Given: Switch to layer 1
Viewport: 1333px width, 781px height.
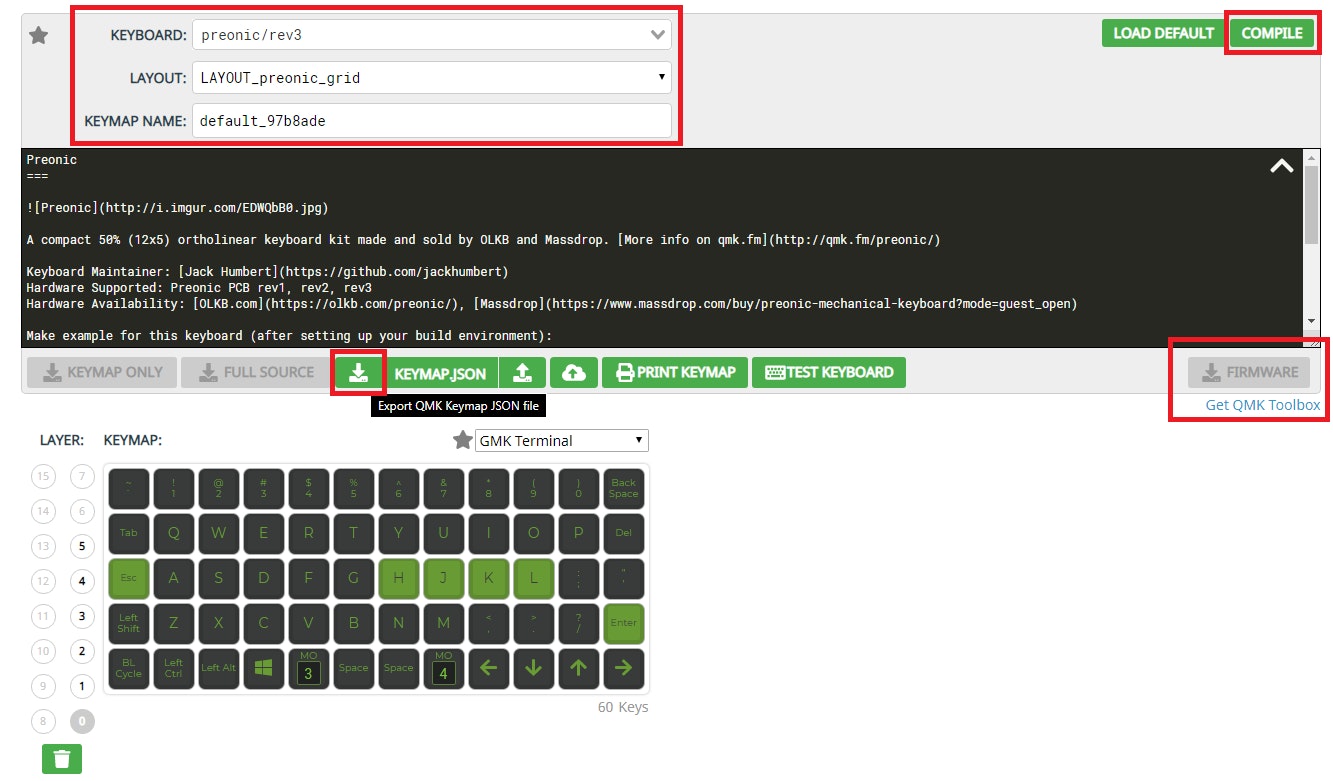Looking at the screenshot, I should pyautogui.click(x=83, y=686).
